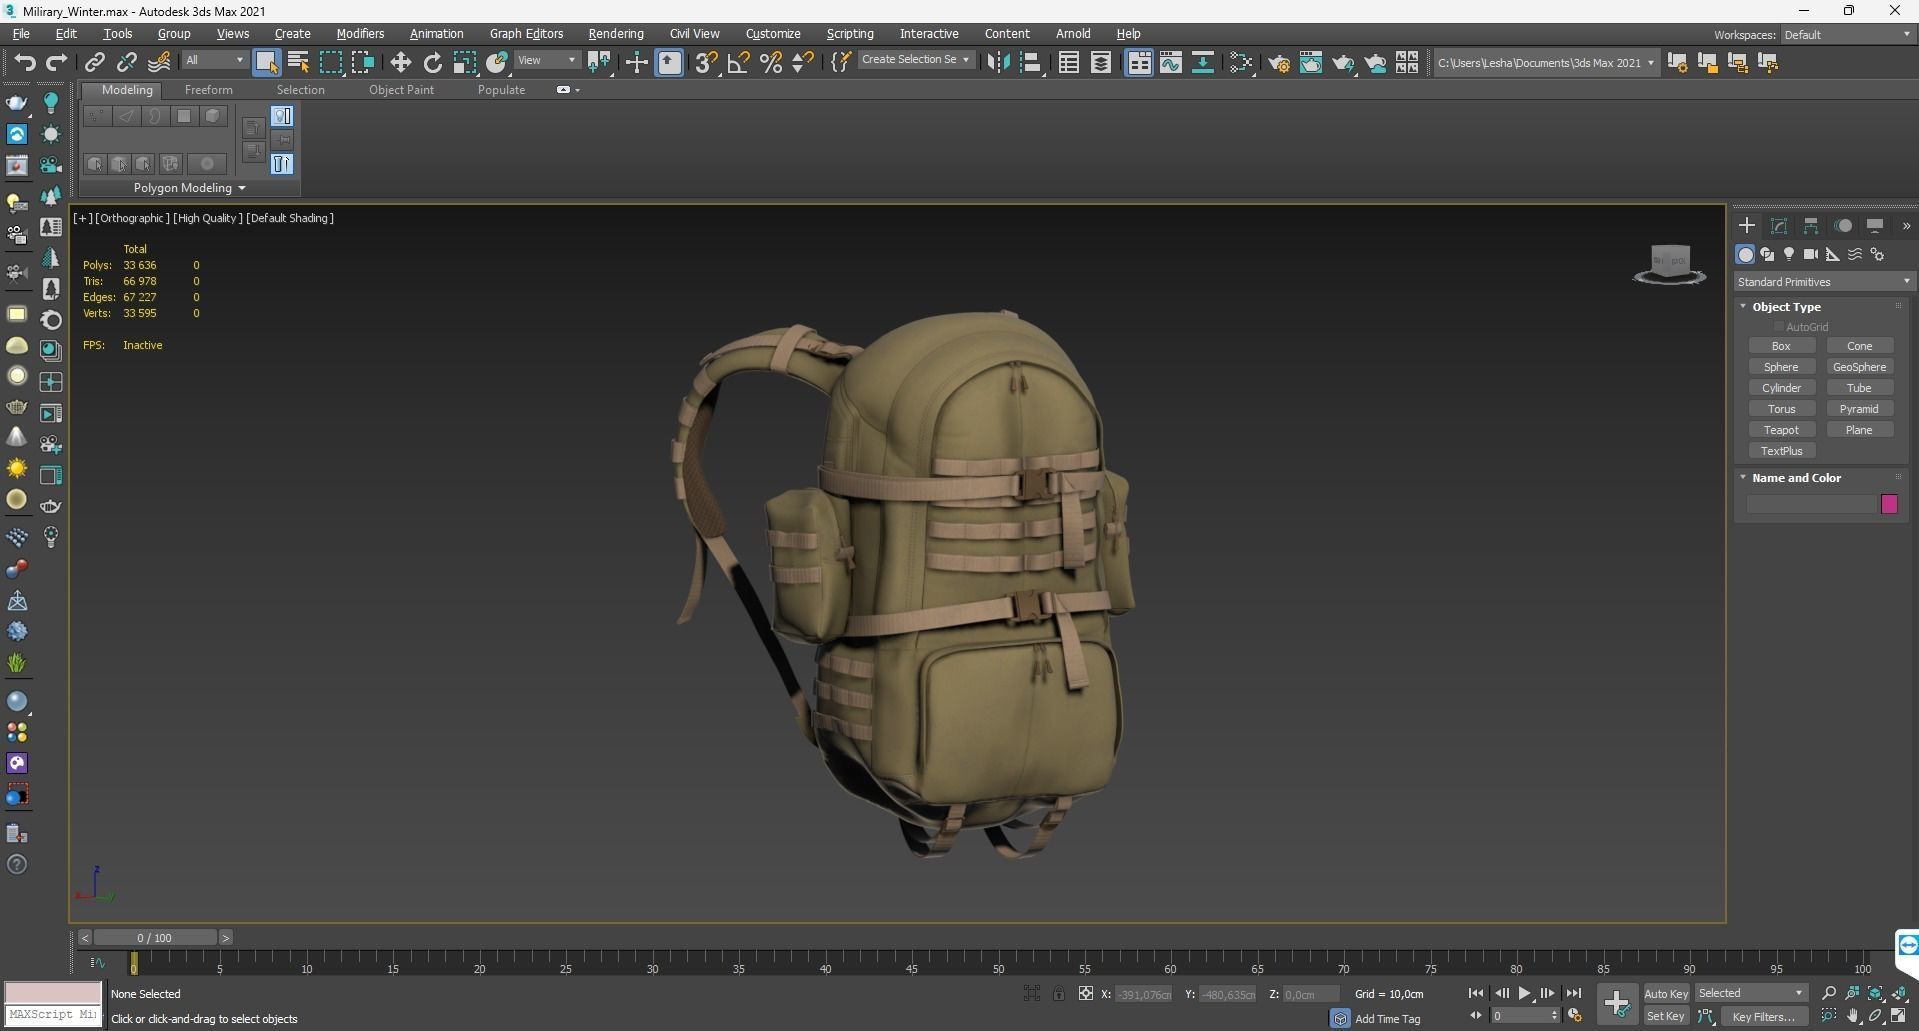Click the Align tool icon
1919x1031 pixels.
1031,63
